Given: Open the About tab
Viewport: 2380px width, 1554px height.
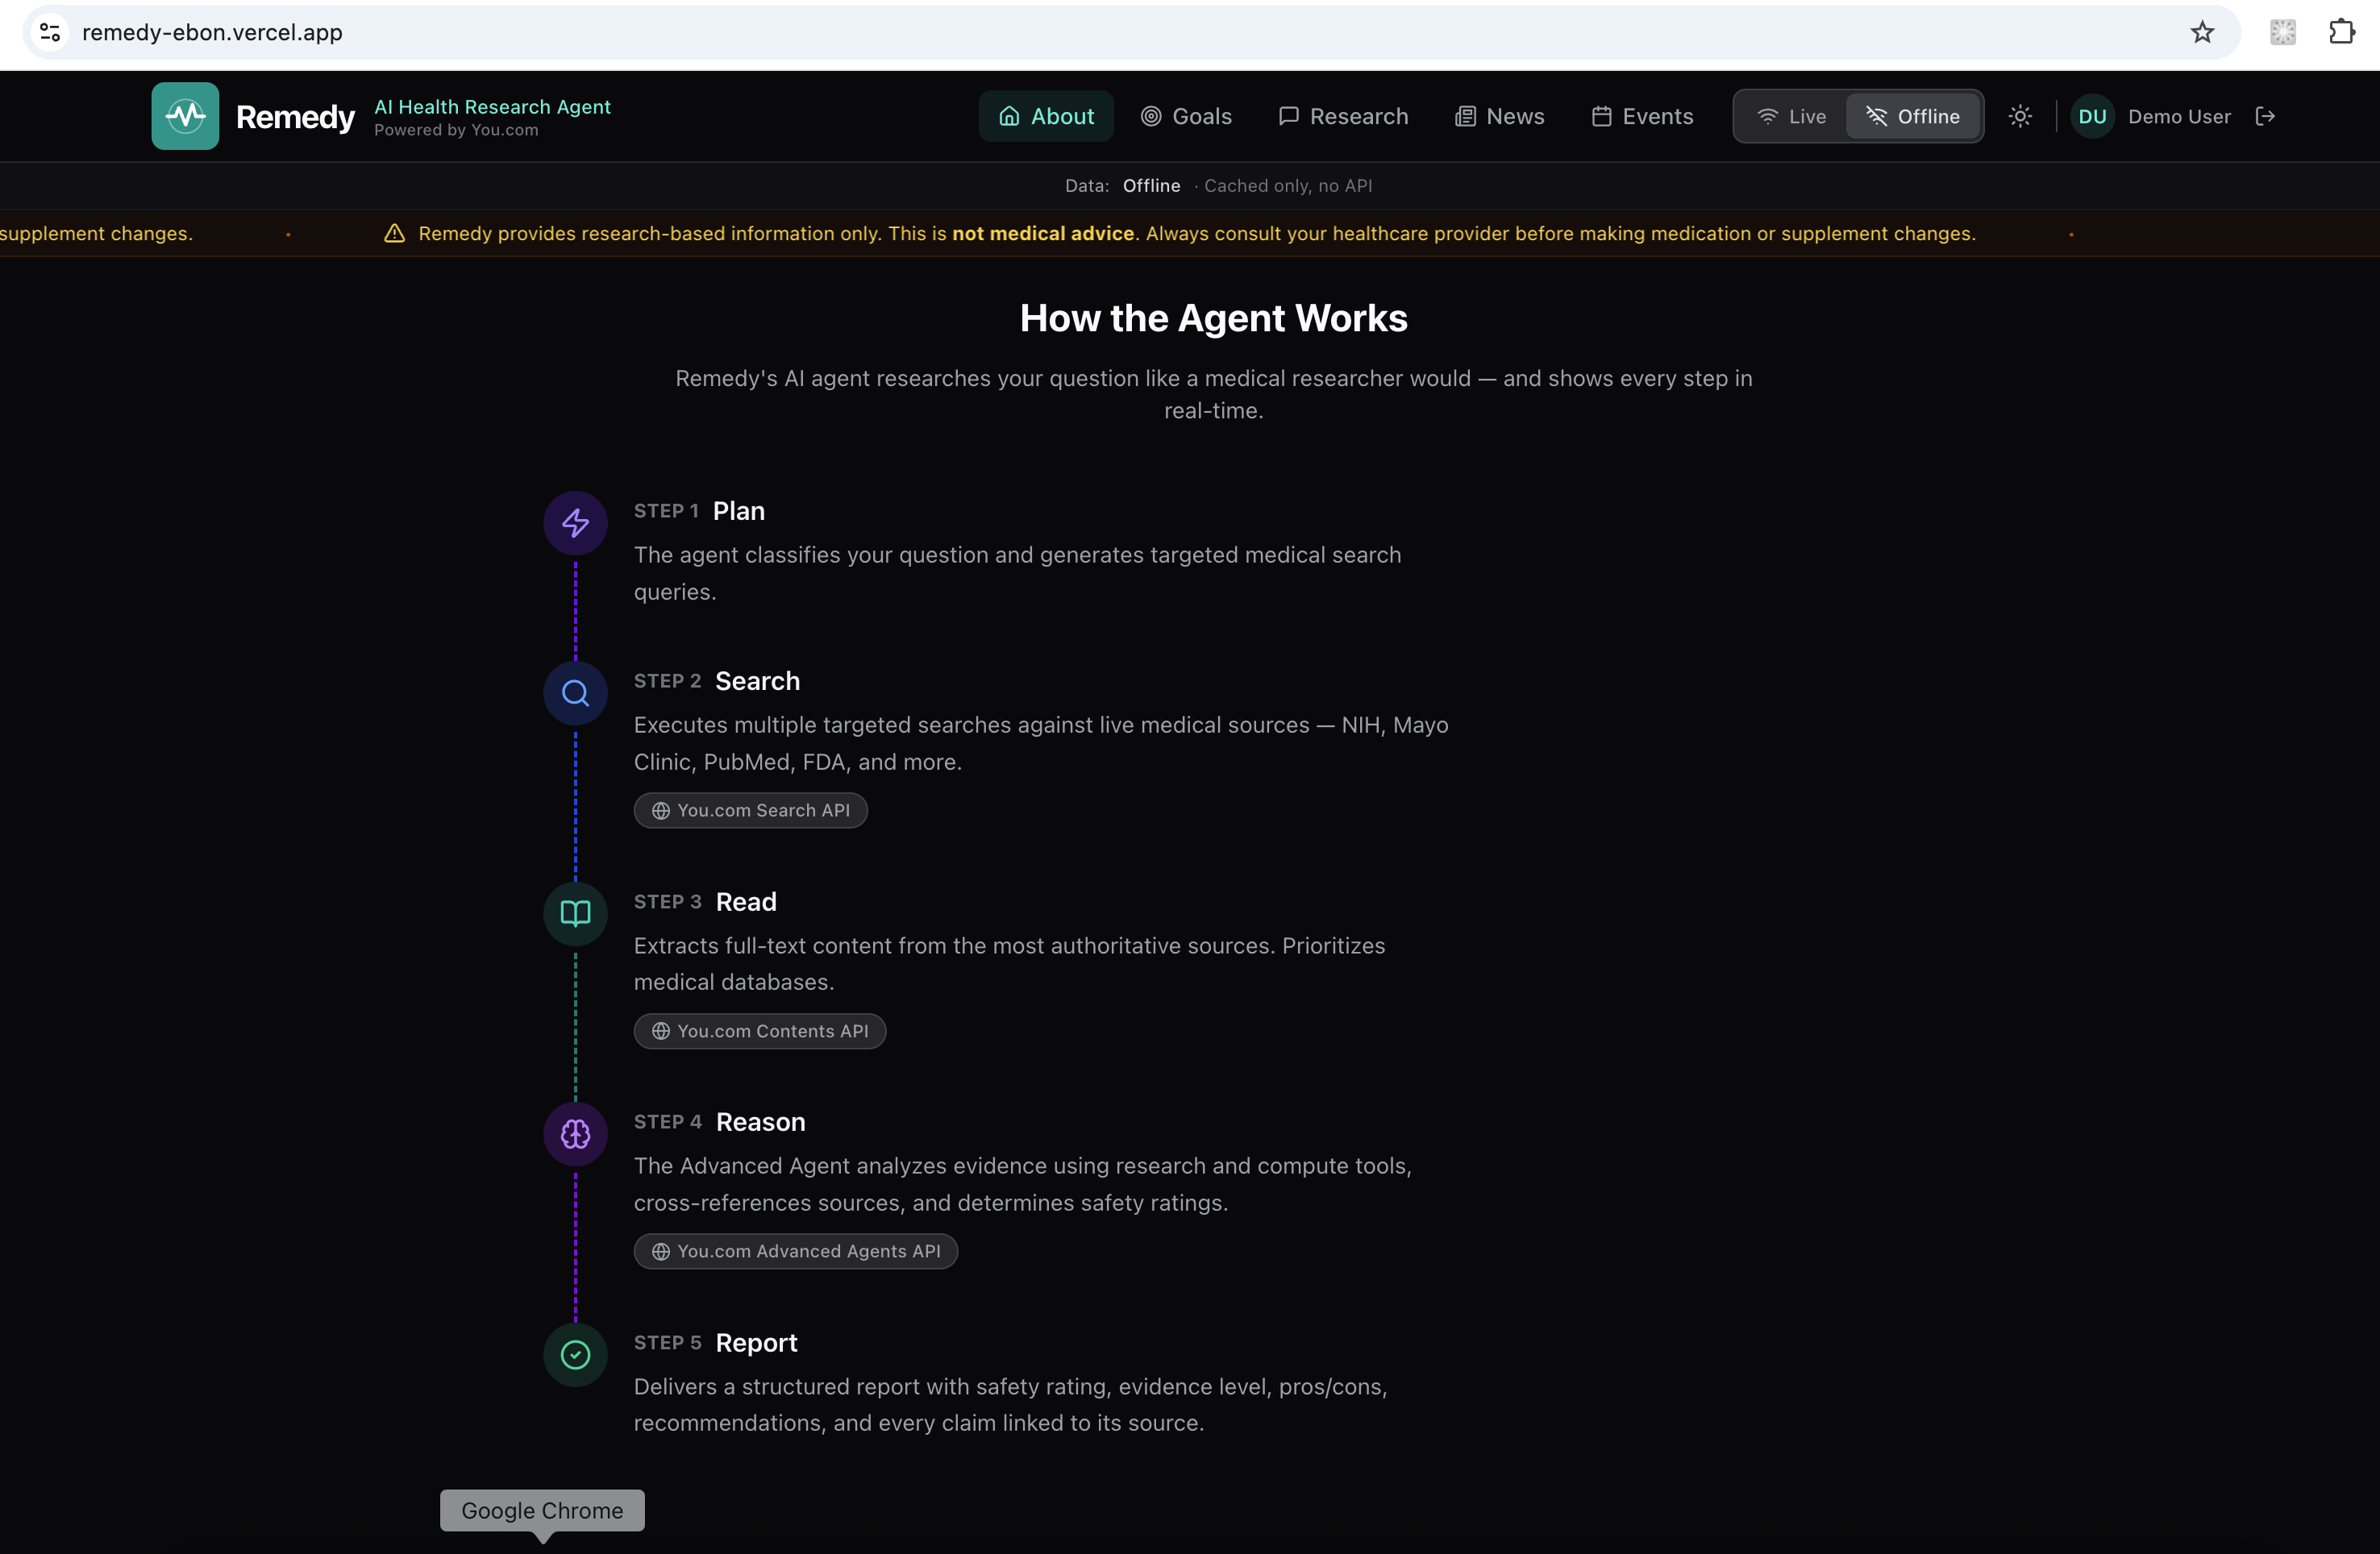Looking at the screenshot, I should (x=1045, y=116).
